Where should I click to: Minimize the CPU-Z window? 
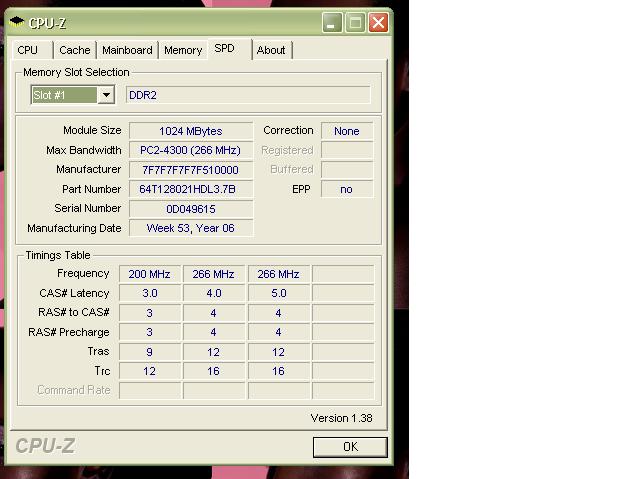click(x=332, y=22)
